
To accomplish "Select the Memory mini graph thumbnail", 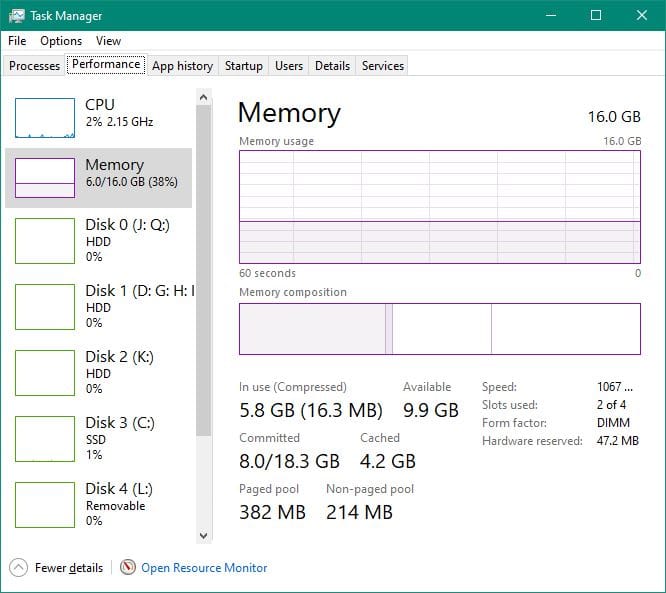I will (45, 178).
